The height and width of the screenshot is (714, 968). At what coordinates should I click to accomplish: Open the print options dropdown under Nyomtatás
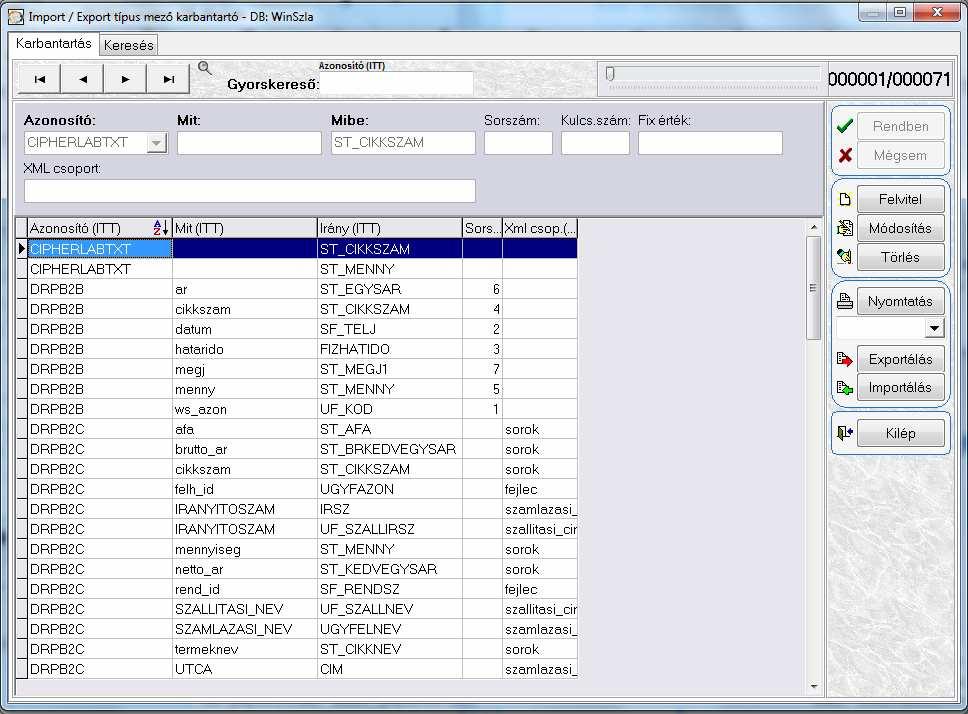click(x=934, y=329)
